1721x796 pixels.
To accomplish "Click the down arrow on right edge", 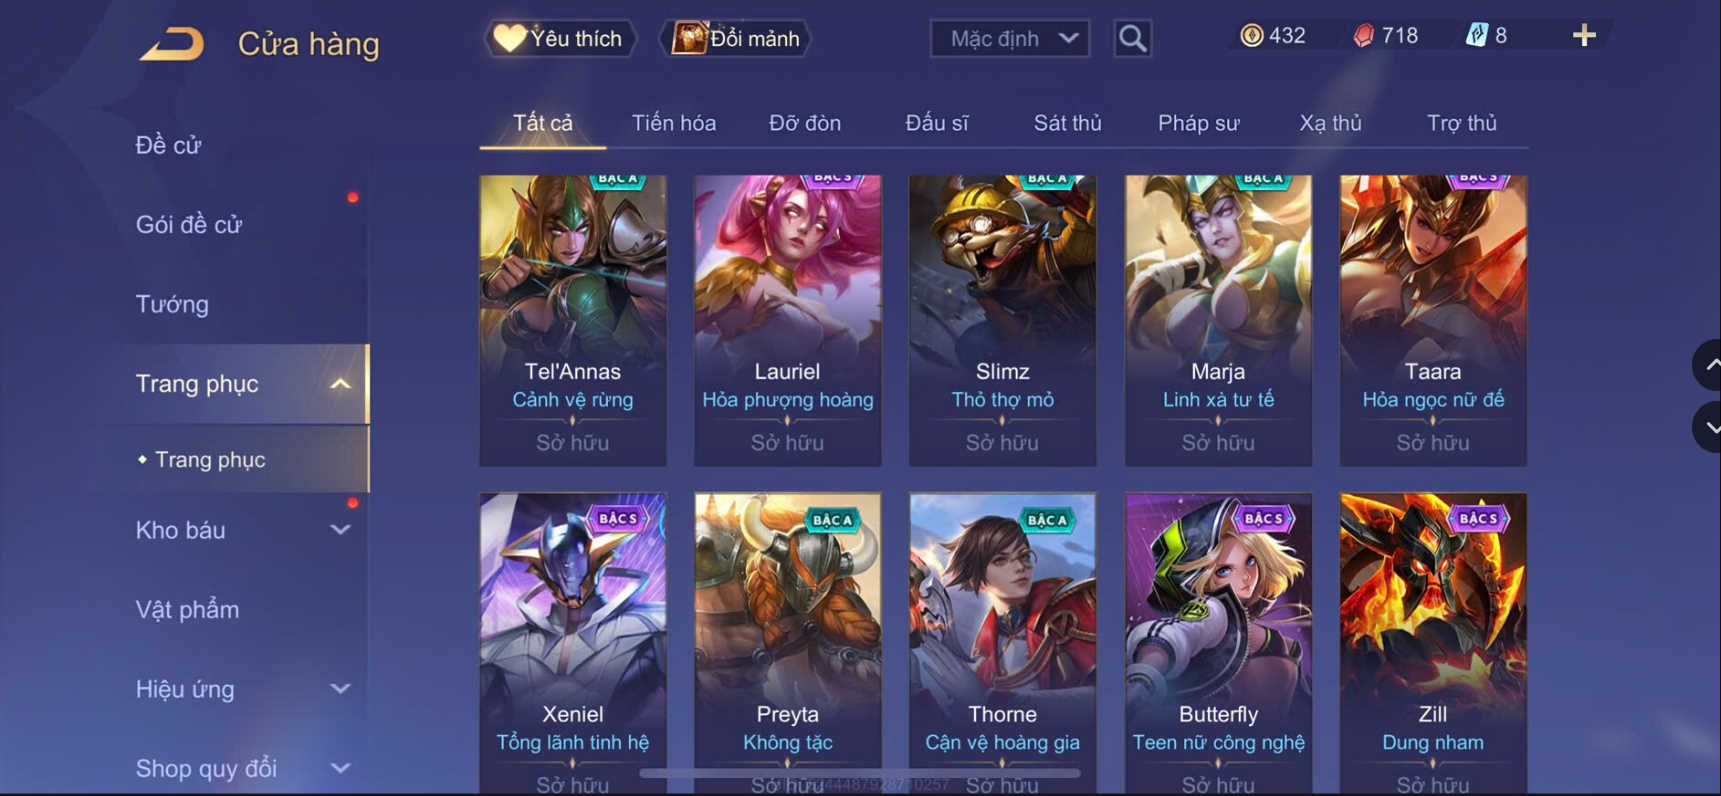I will pyautogui.click(x=1708, y=427).
